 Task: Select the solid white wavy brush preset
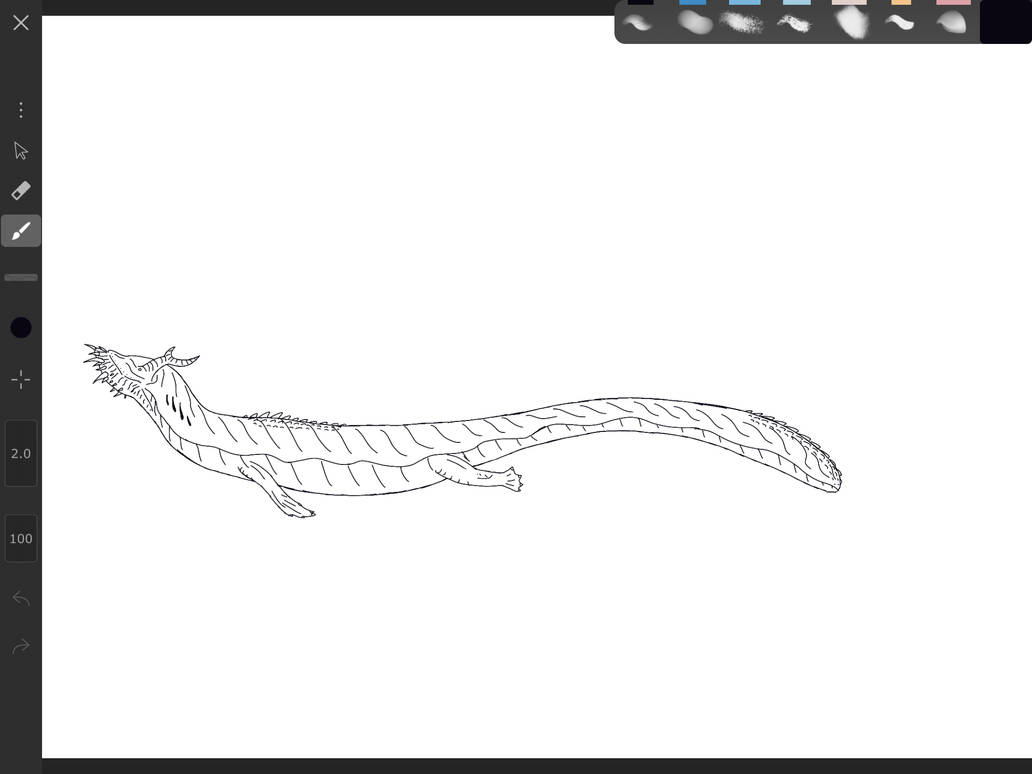tap(899, 23)
